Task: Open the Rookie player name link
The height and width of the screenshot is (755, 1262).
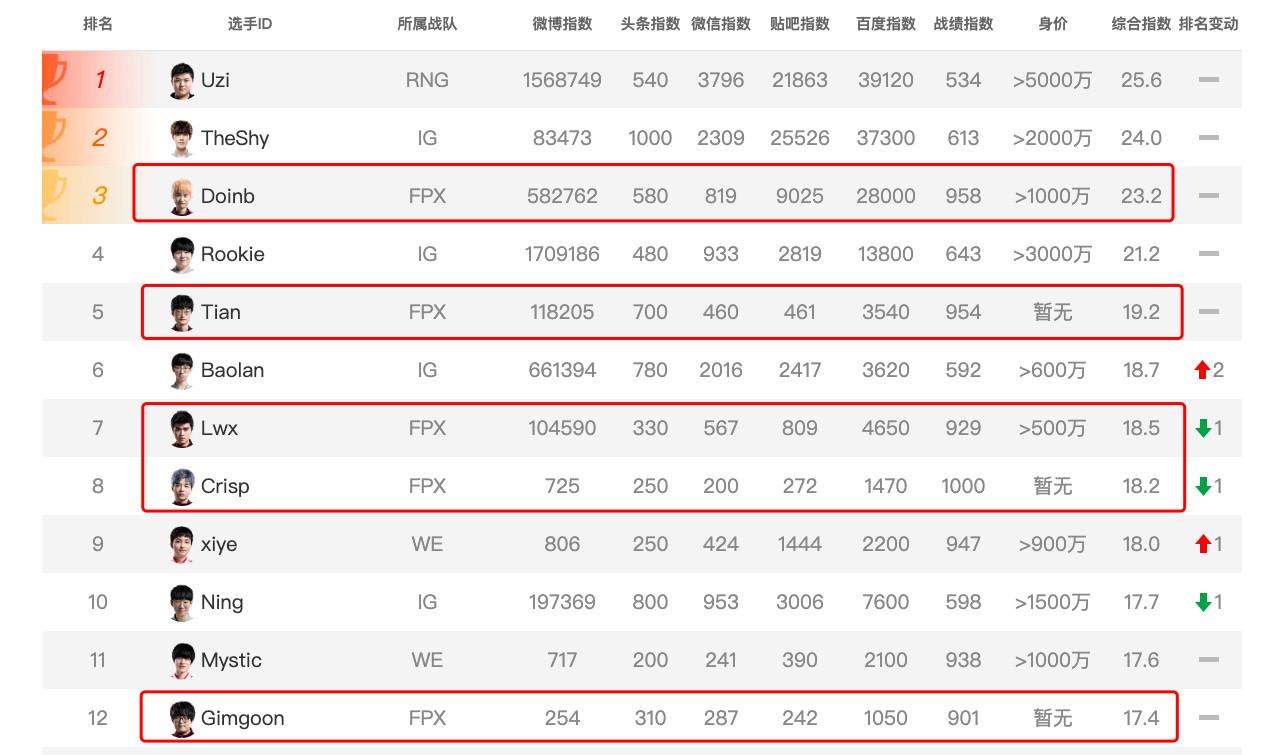Action: click(x=233, y=254)
